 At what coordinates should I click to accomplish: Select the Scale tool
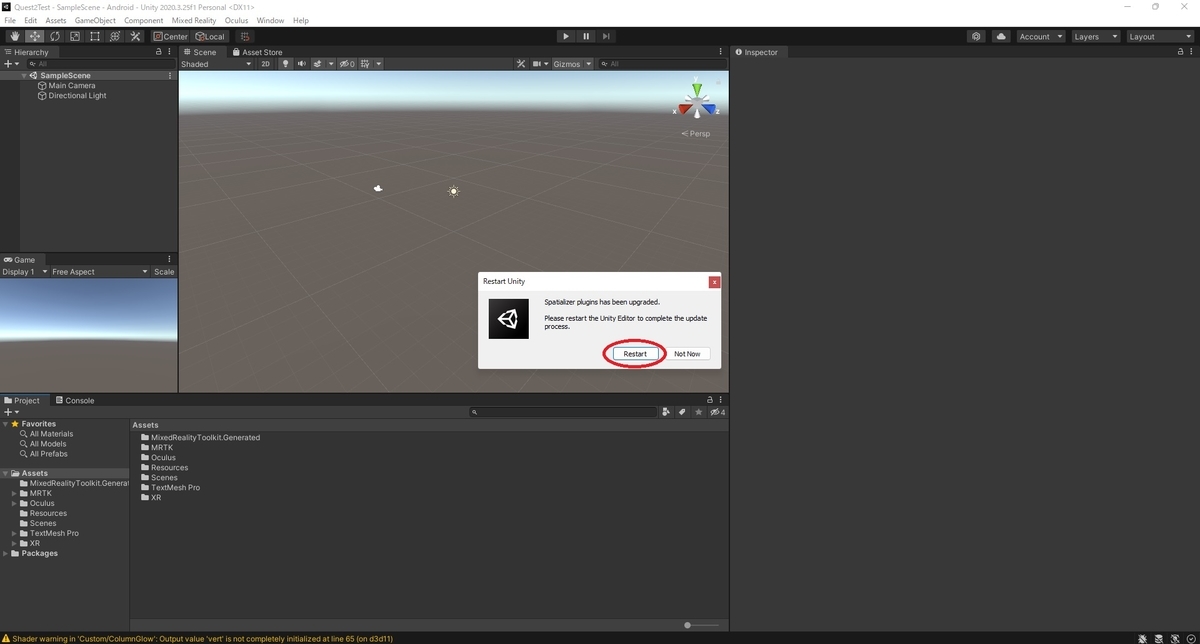(74, 36)
